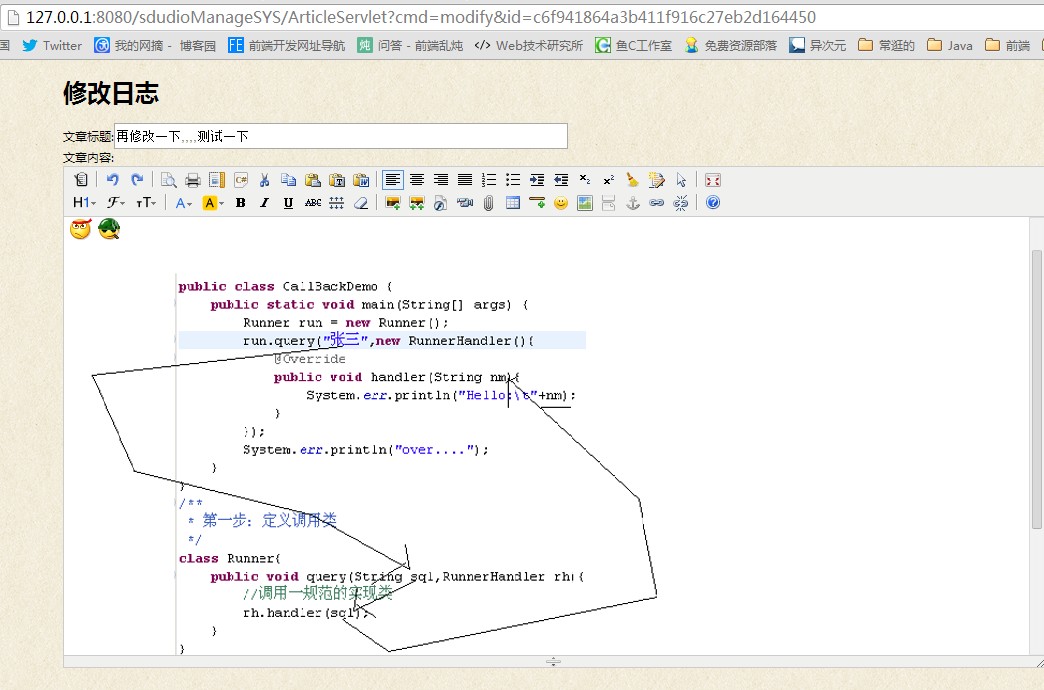
Task: Insert video media with camcorder icon
Action: tap(465, 202)
